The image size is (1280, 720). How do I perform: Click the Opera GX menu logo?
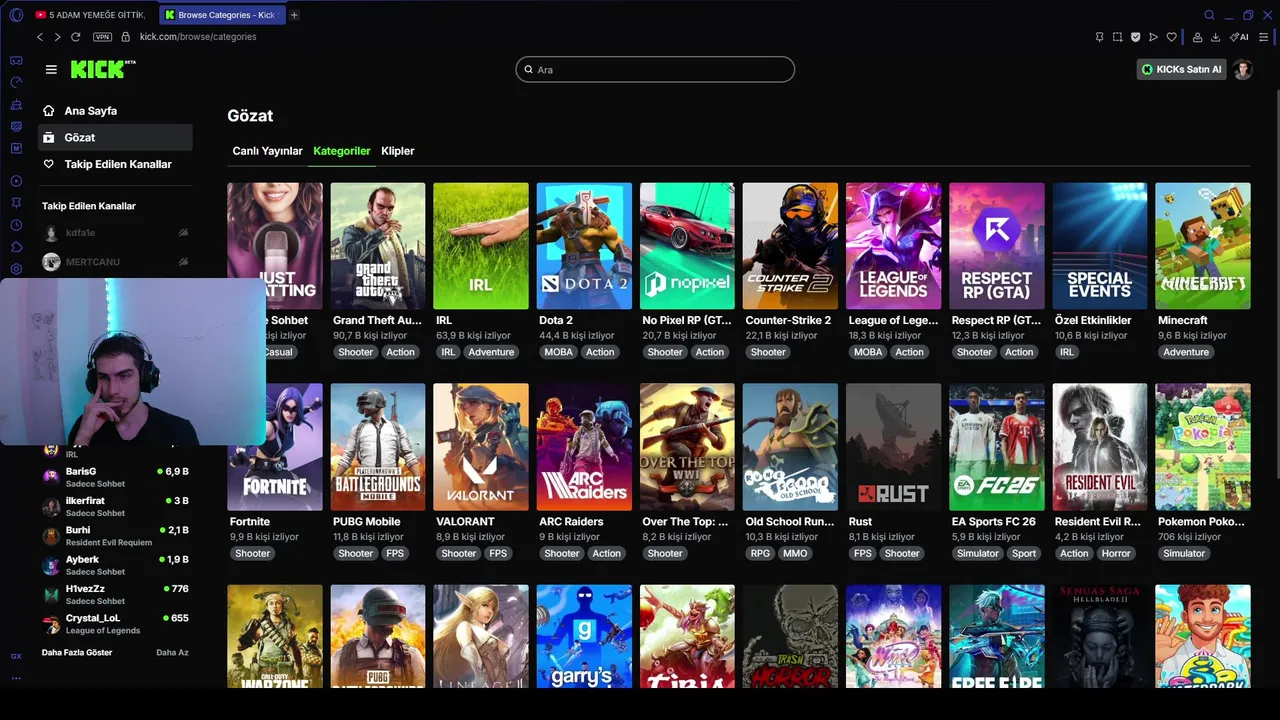[x=16, y=15]
